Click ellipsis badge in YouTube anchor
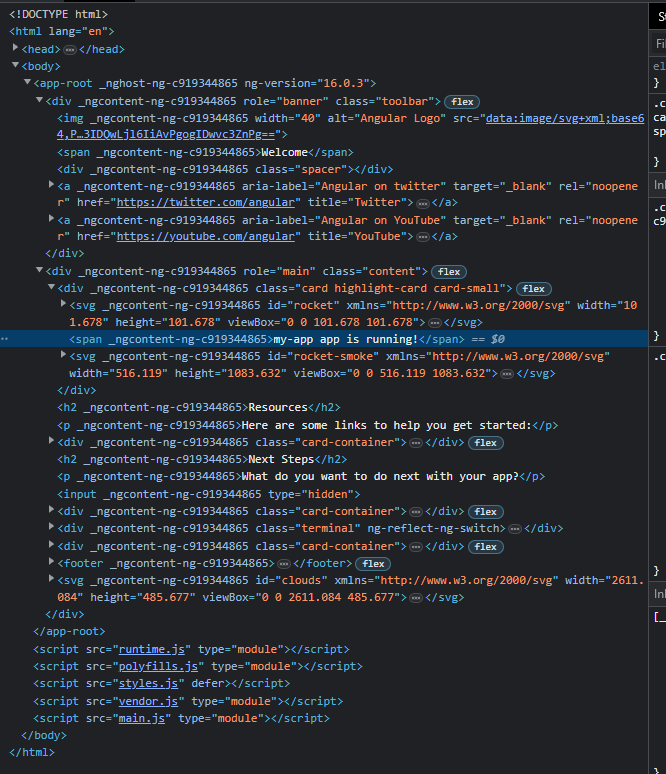The image size is (666, 774). 423,237
